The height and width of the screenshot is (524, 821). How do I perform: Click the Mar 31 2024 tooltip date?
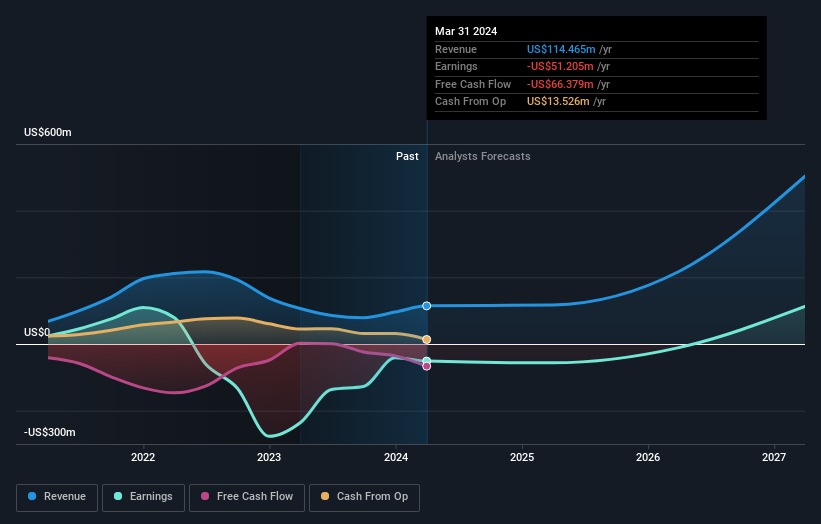pyautogui.click(x=466, y=31)
